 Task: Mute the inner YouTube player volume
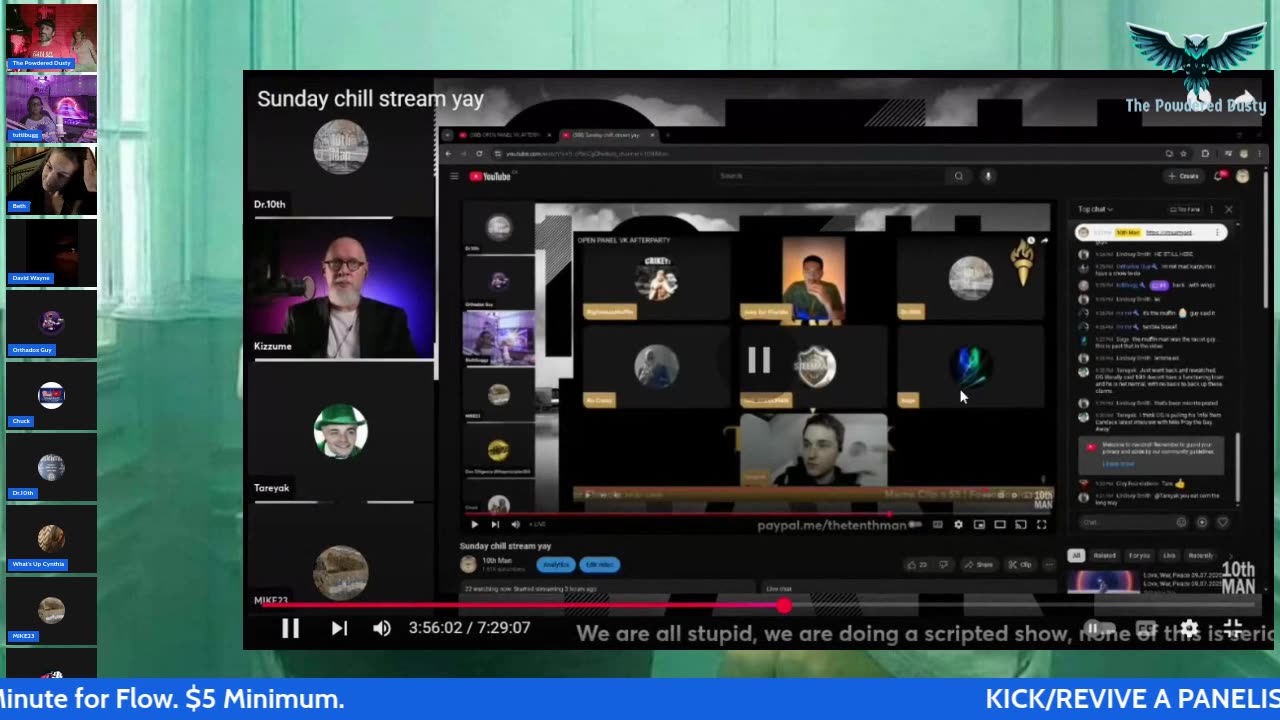515,524
